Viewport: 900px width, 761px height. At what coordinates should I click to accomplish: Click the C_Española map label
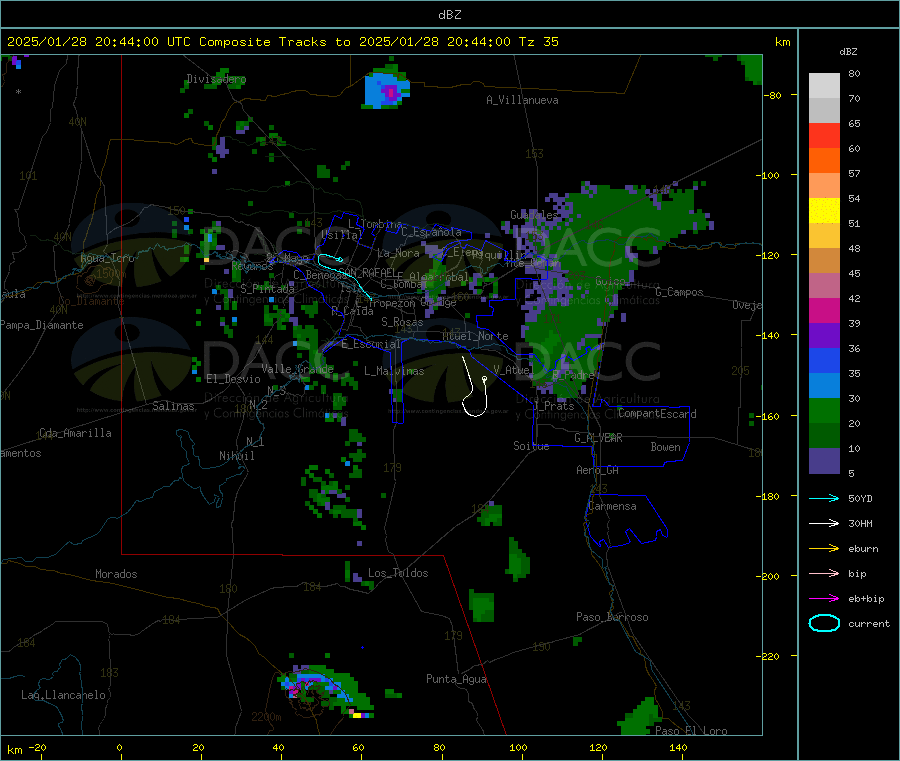point(431,232)
